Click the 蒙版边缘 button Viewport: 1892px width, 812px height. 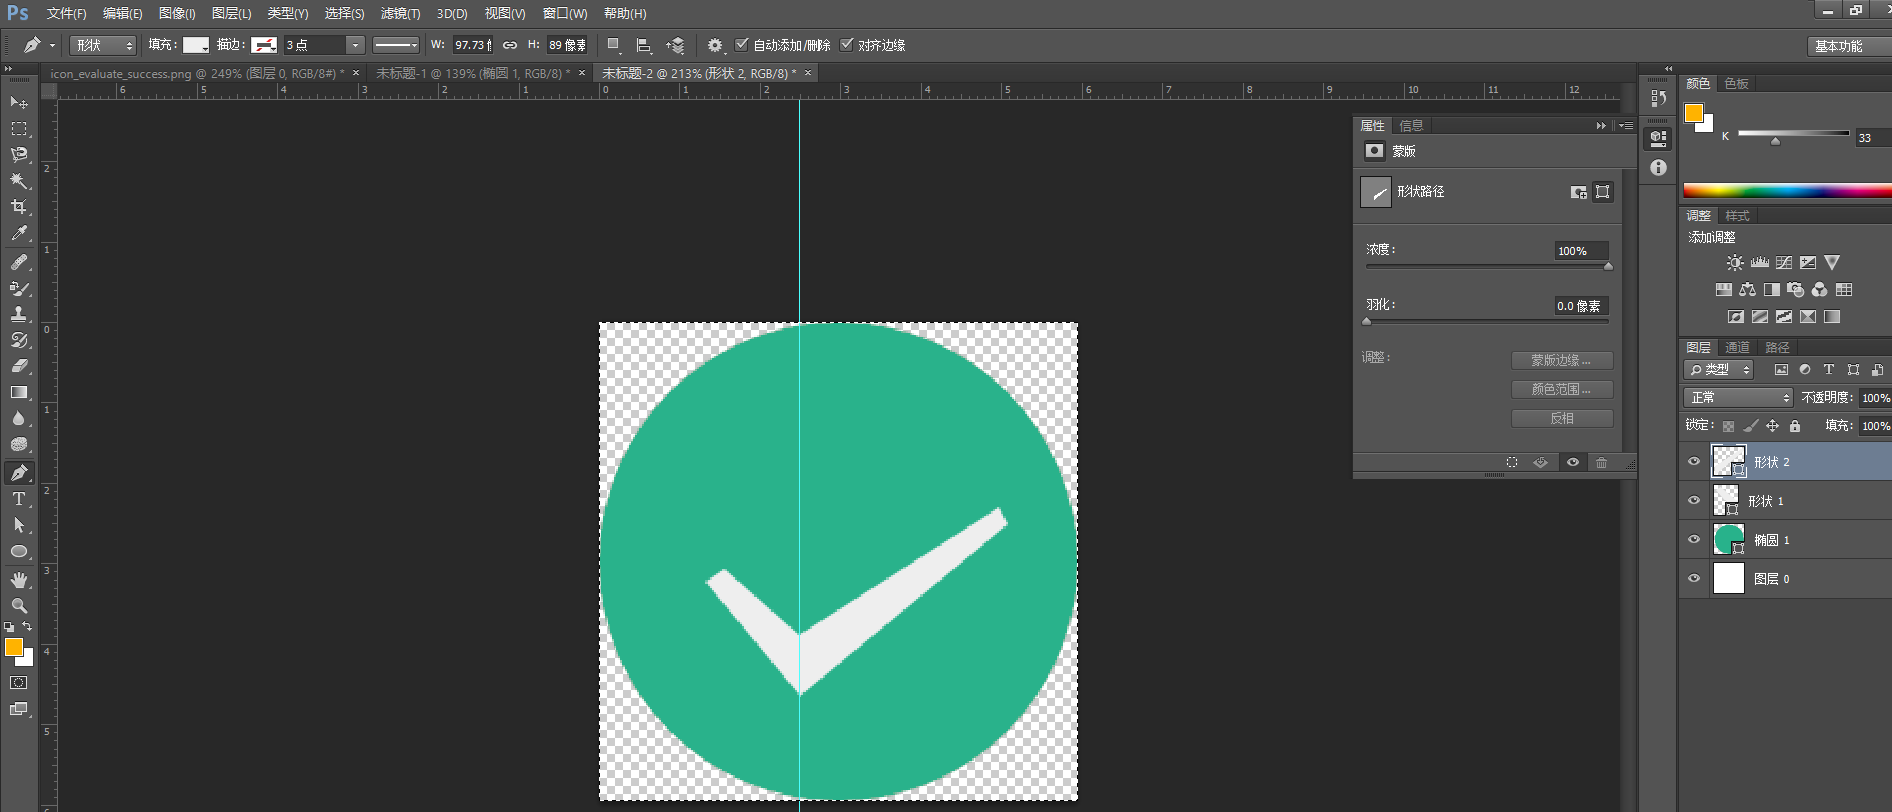point(1562,360)
